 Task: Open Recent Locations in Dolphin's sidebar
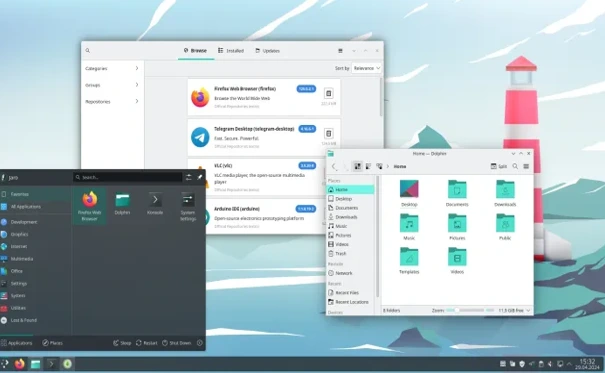click(x=350, y=302)
